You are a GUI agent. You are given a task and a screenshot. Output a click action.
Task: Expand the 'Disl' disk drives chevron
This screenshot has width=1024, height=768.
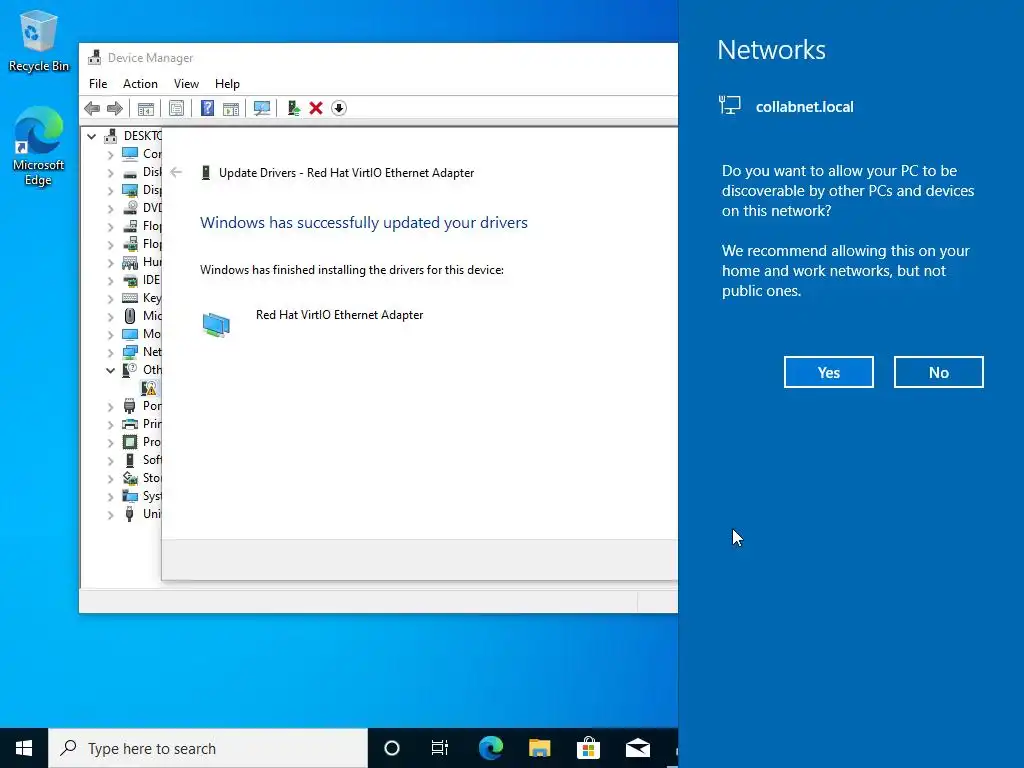pos(110,173)
